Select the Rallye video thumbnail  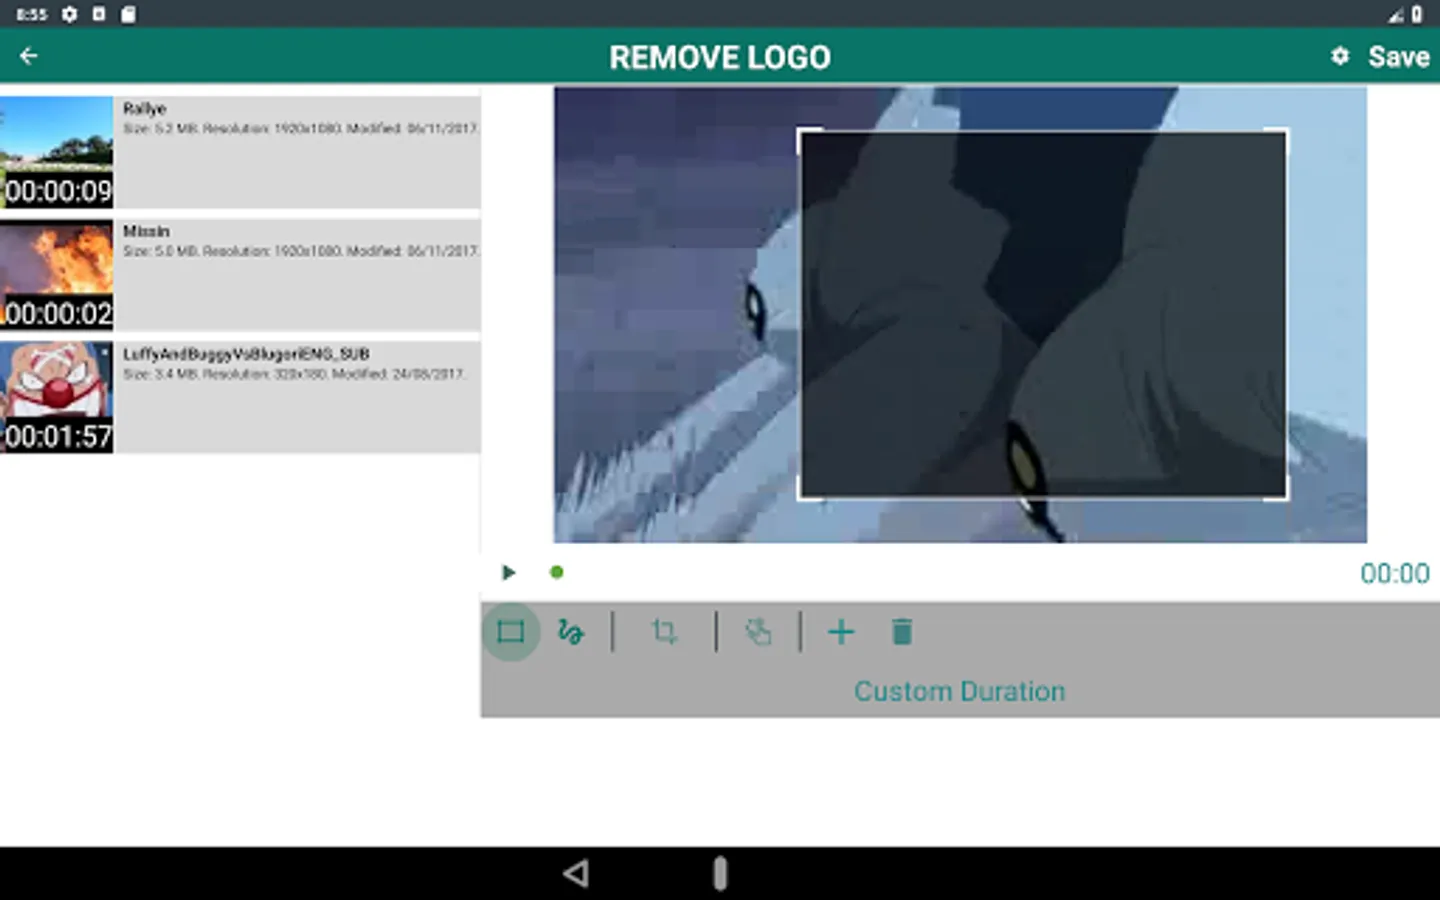click(57, 152)
